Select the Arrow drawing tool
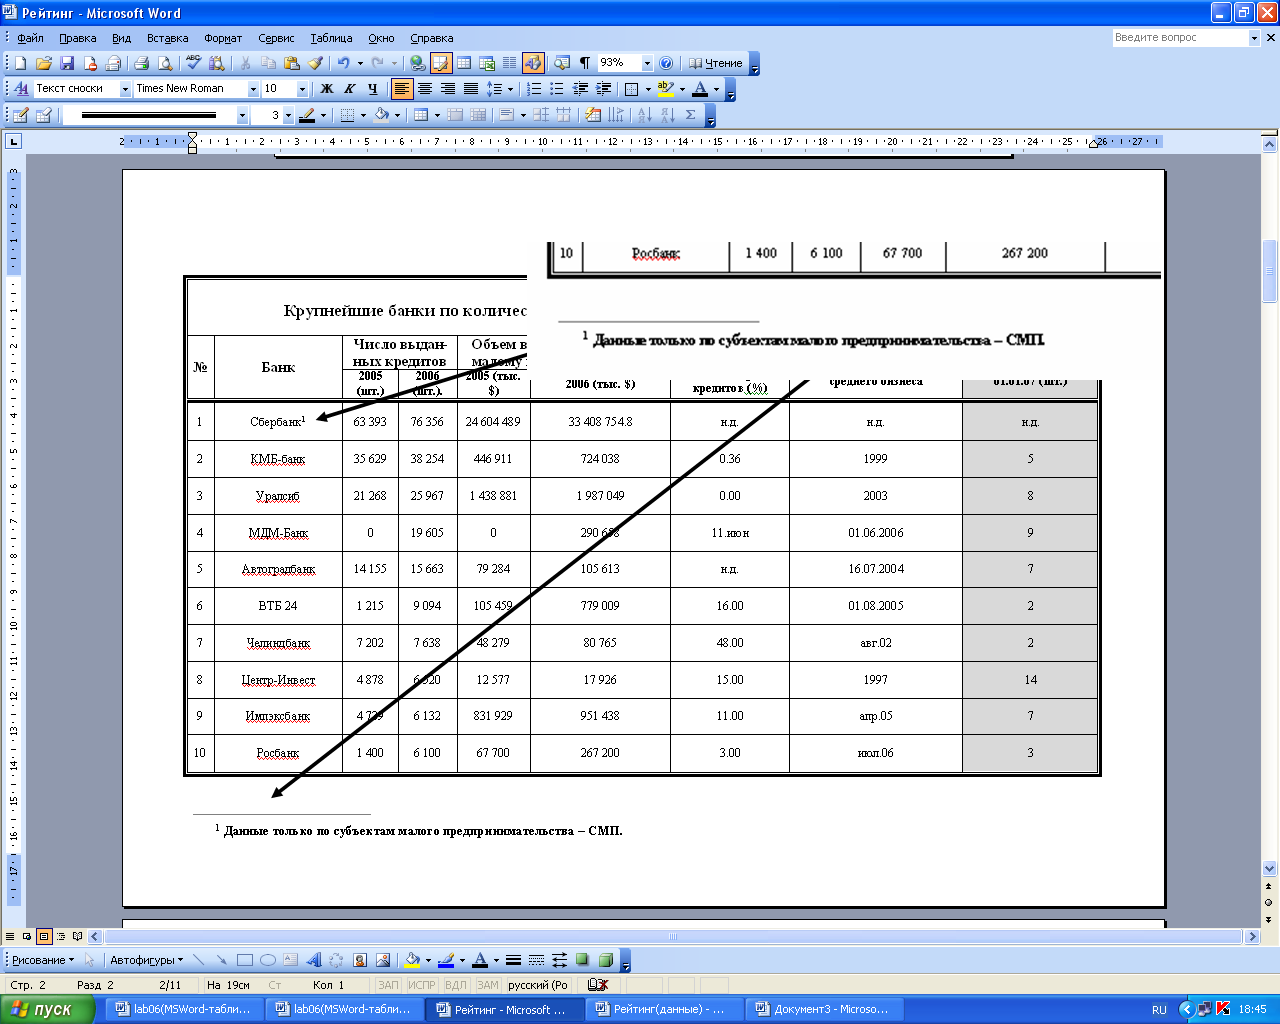The image size is (1280, 1024). tap(222, 960)
